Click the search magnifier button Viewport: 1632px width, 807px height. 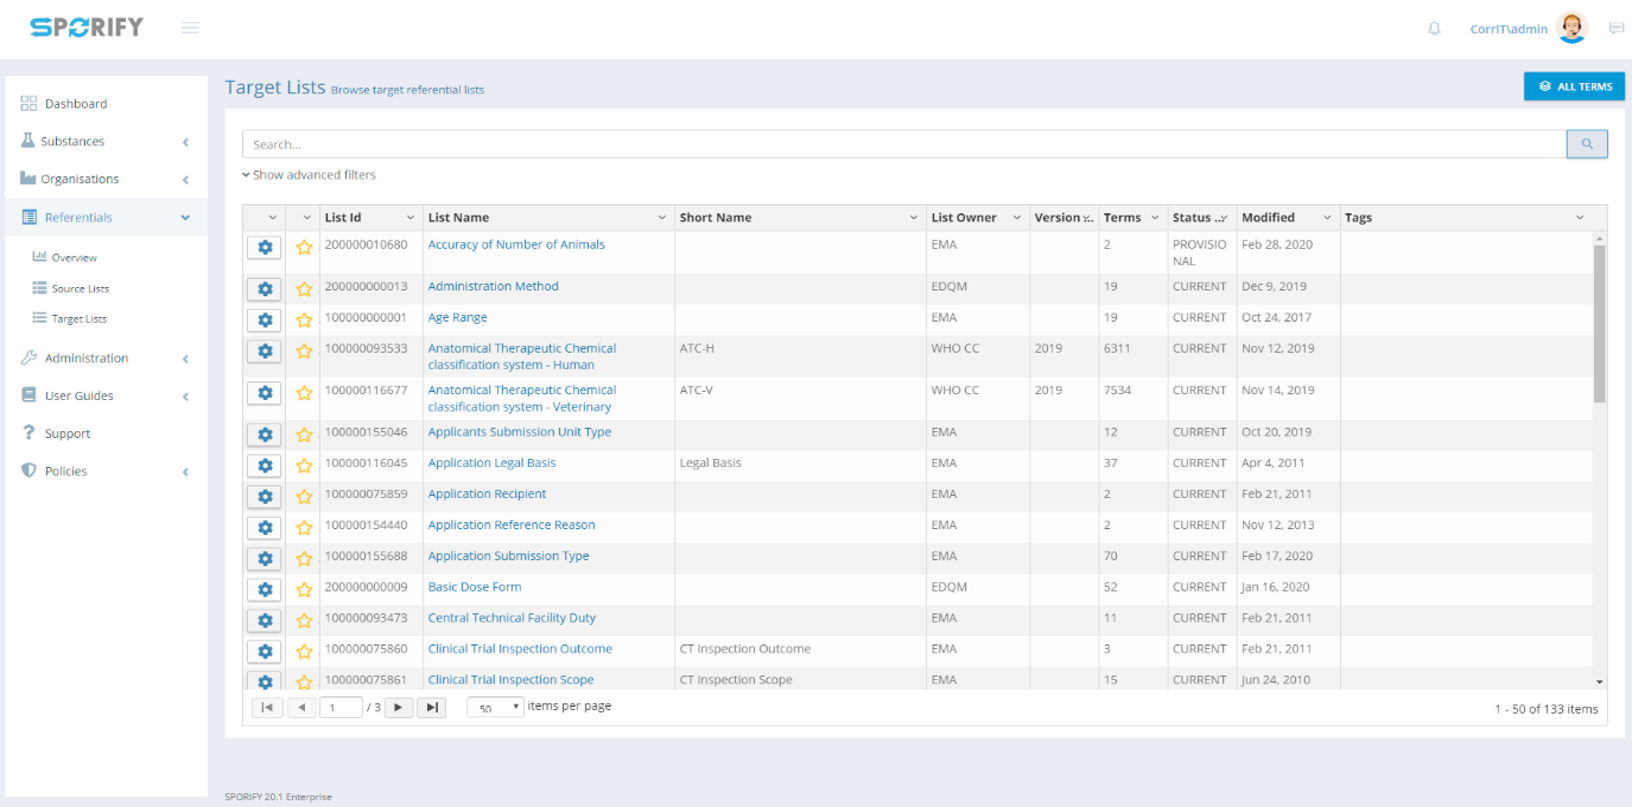(x=1586, y=144)
